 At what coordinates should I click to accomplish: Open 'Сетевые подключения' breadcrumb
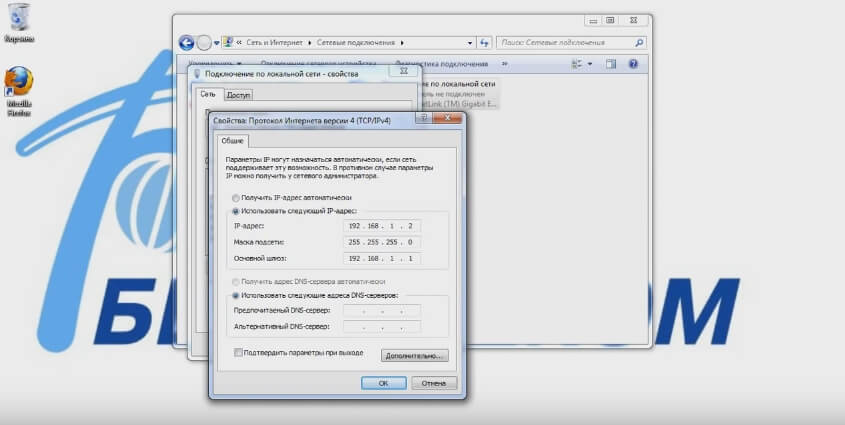pos(356,43)
